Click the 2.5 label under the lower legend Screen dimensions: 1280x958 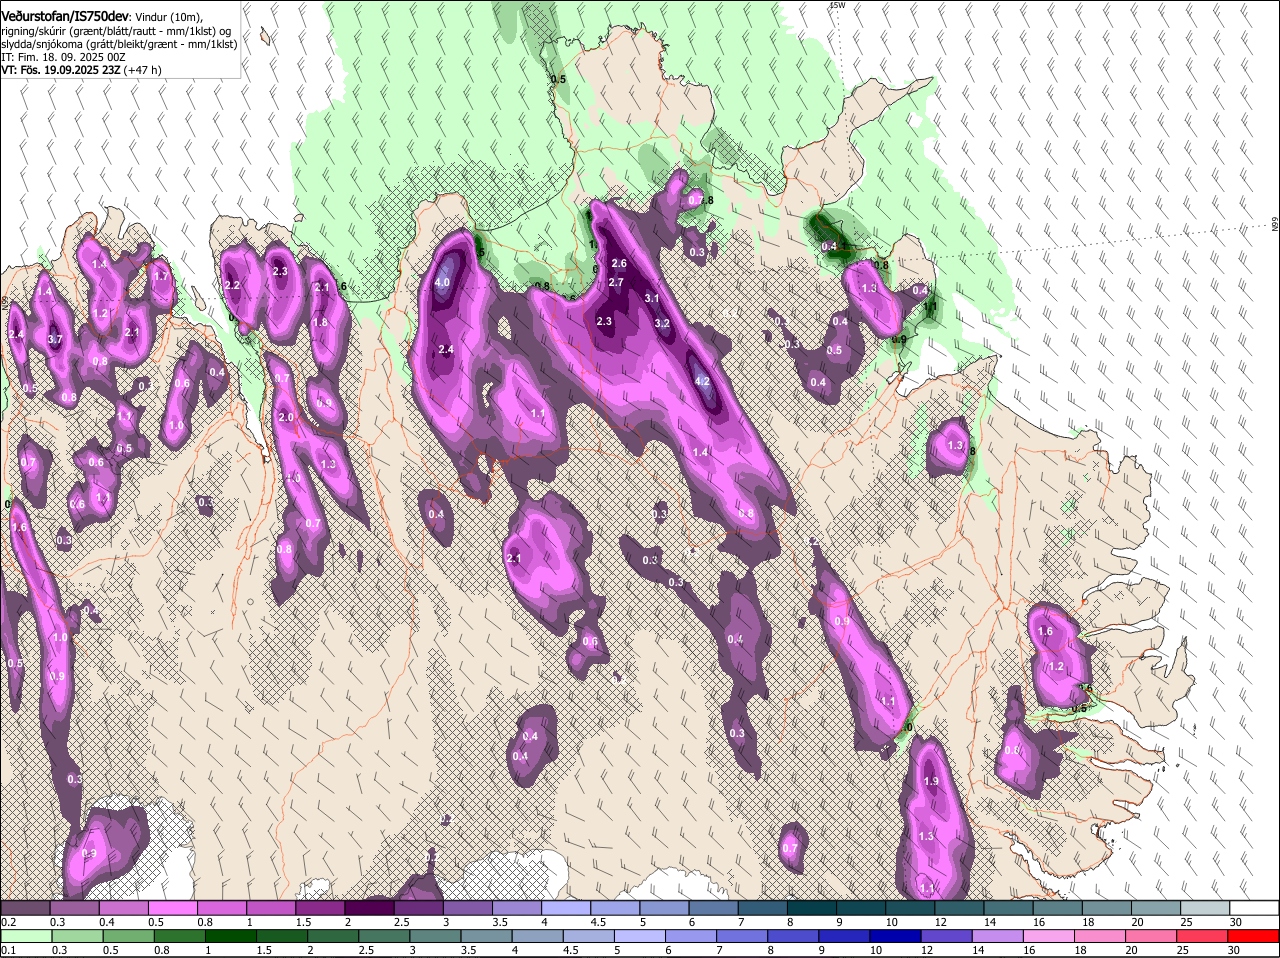coord(366,950)
